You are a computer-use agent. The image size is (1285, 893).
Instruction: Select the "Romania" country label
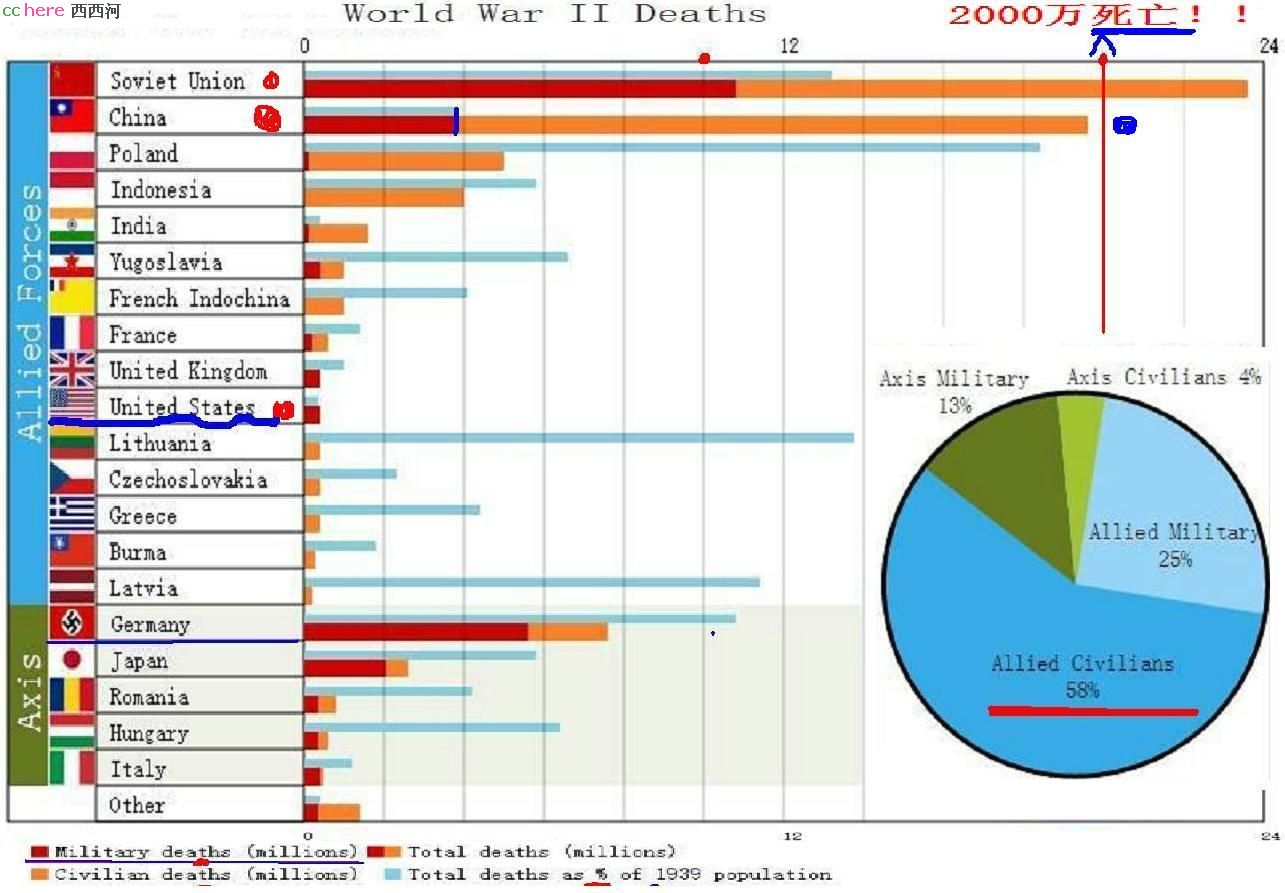tap(149, 697)
